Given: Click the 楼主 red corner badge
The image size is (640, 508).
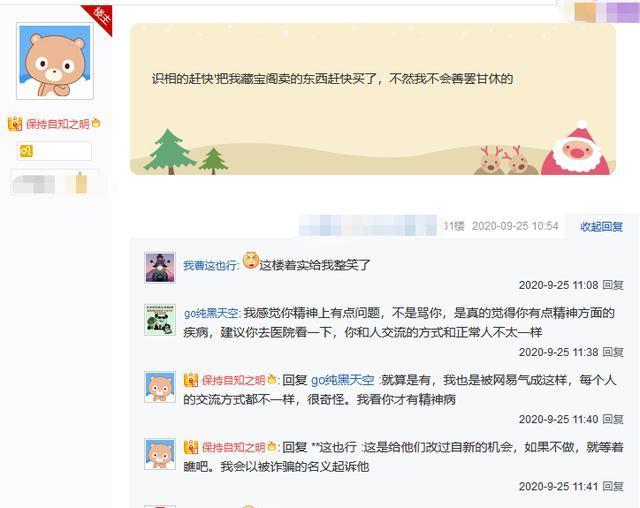Looking at the screenshot, I should pyautogui.click(x=100, y=17).
